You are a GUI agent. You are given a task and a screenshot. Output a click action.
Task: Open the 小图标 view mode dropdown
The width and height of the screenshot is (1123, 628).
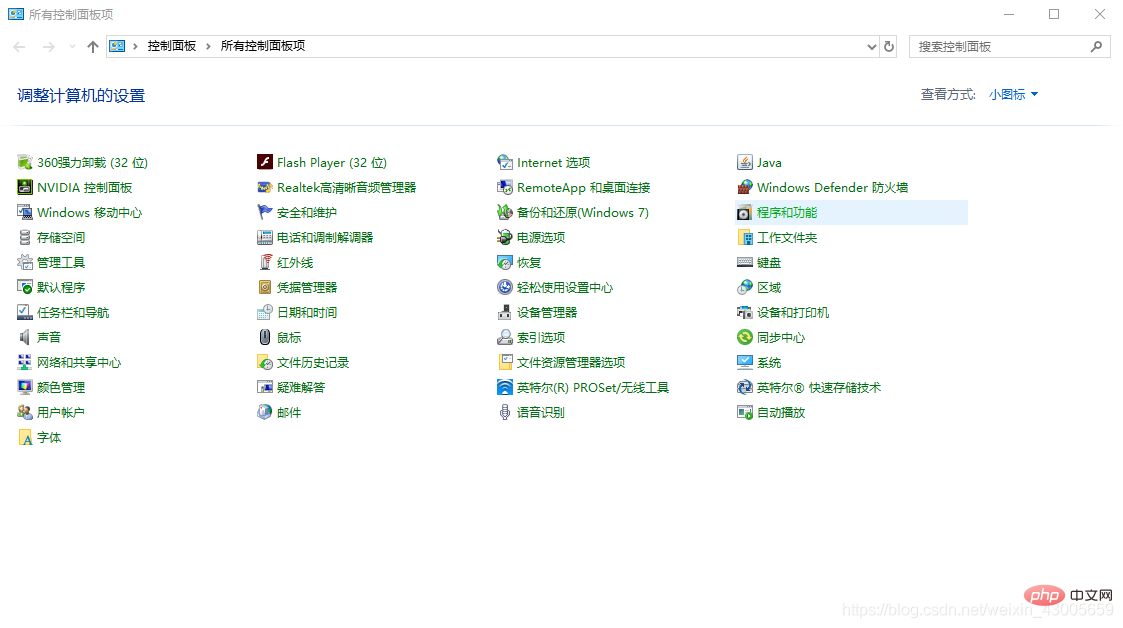tap(1013, 95)
